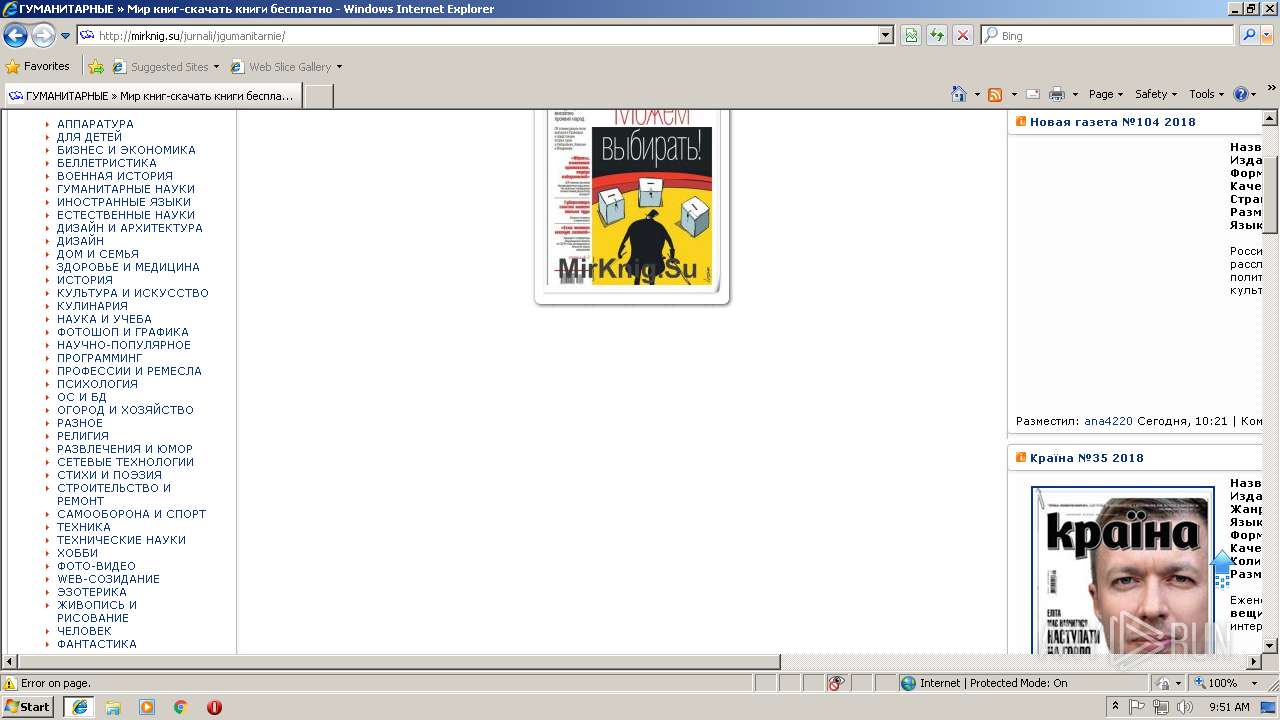Open the Page menu

pyautogui.click(x=1105, y=94)
